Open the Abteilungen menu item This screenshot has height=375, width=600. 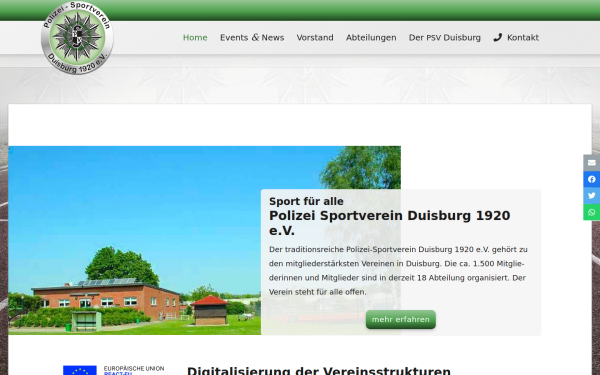(x=371, y=38)
